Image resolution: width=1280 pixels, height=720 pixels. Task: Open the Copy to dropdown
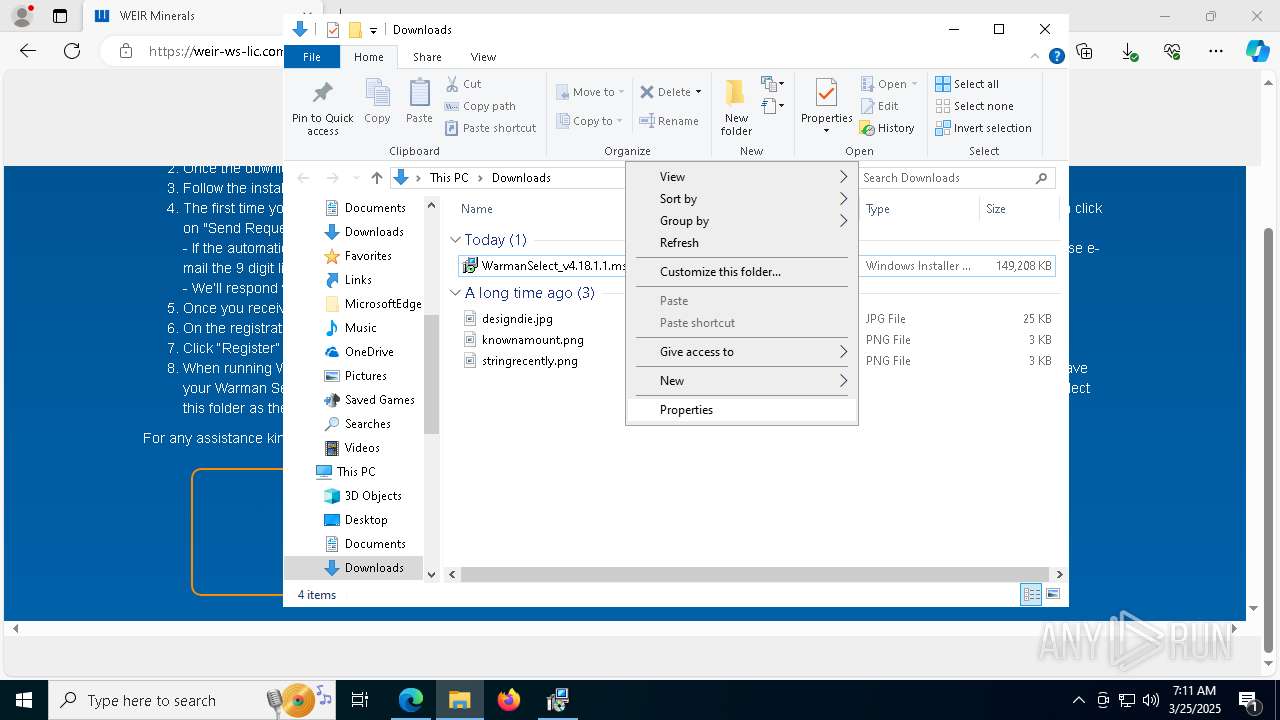coord(590,121)
